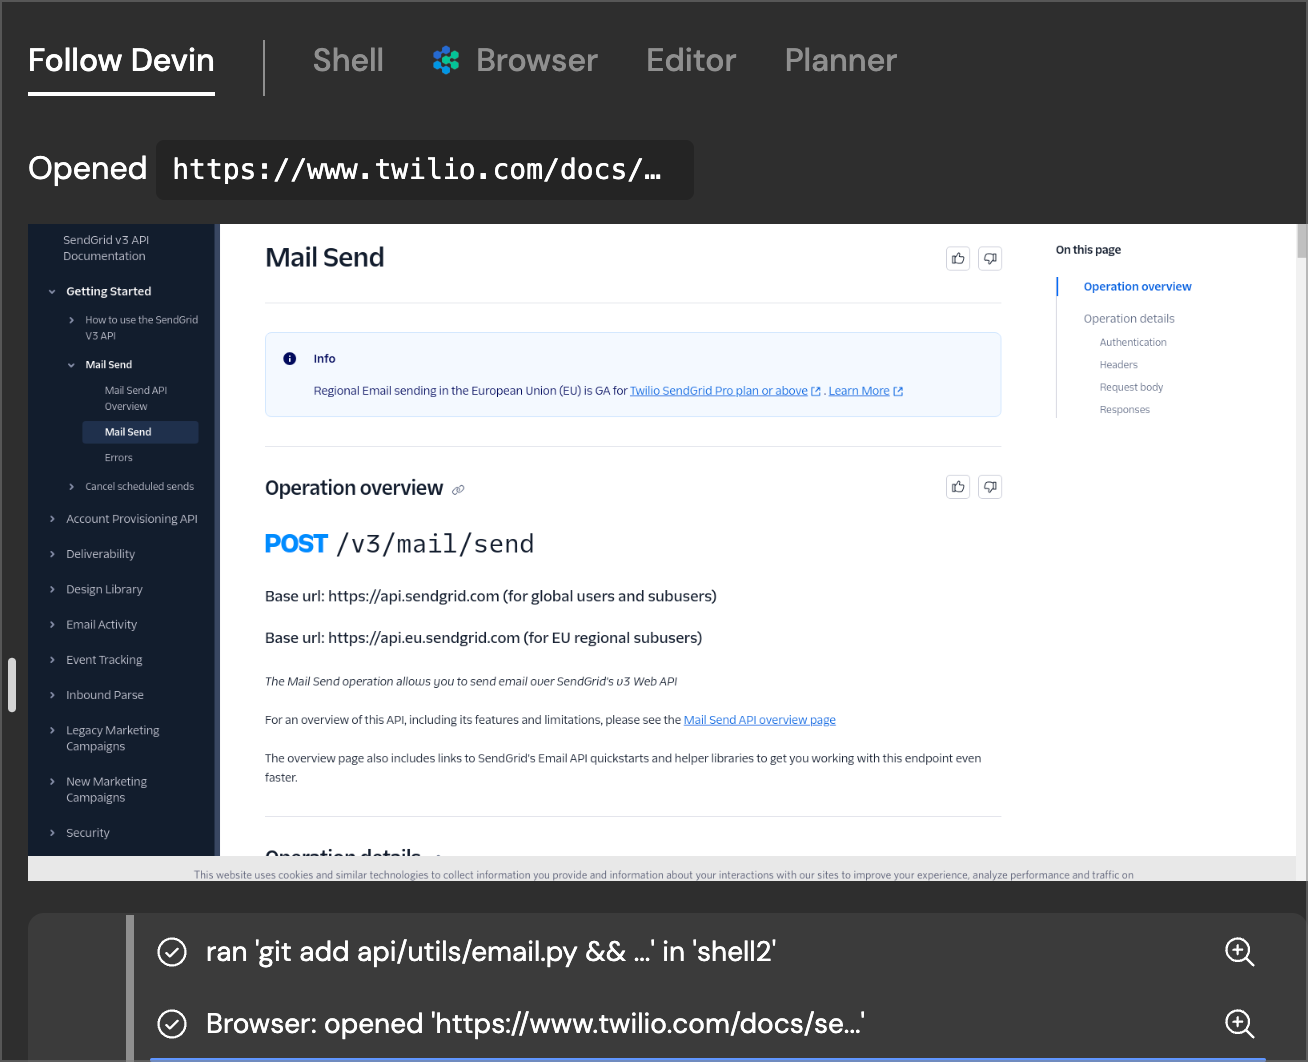
Task: Select the highlighted Mail Send sidebar item
Action: tap(140, 432)
